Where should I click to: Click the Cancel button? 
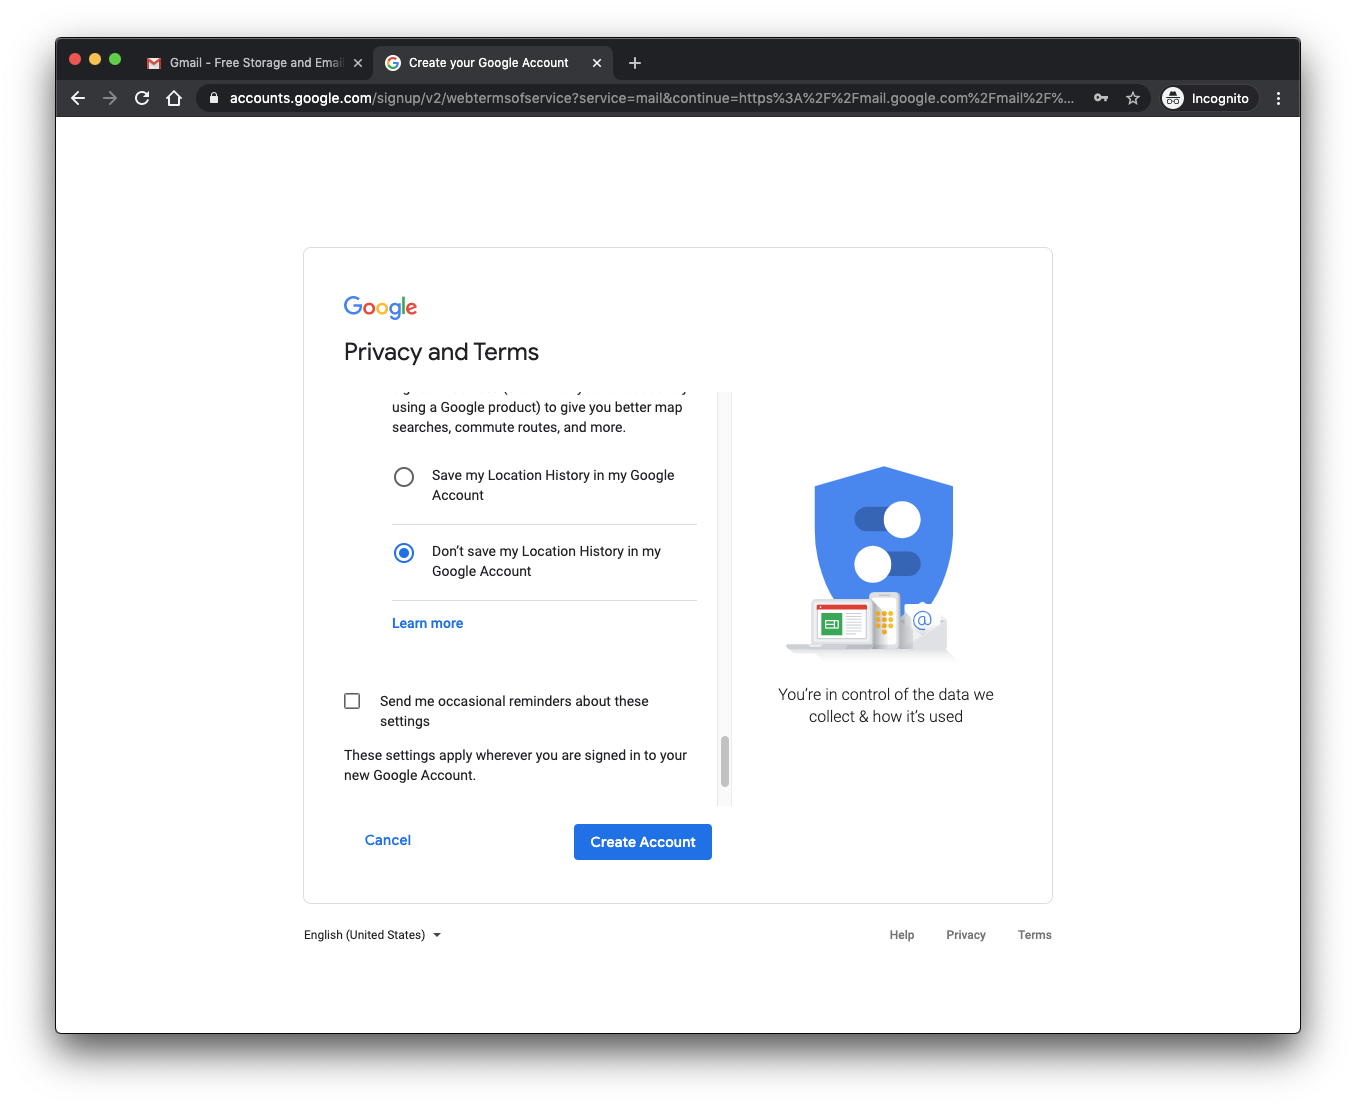(x=388, y=840)
